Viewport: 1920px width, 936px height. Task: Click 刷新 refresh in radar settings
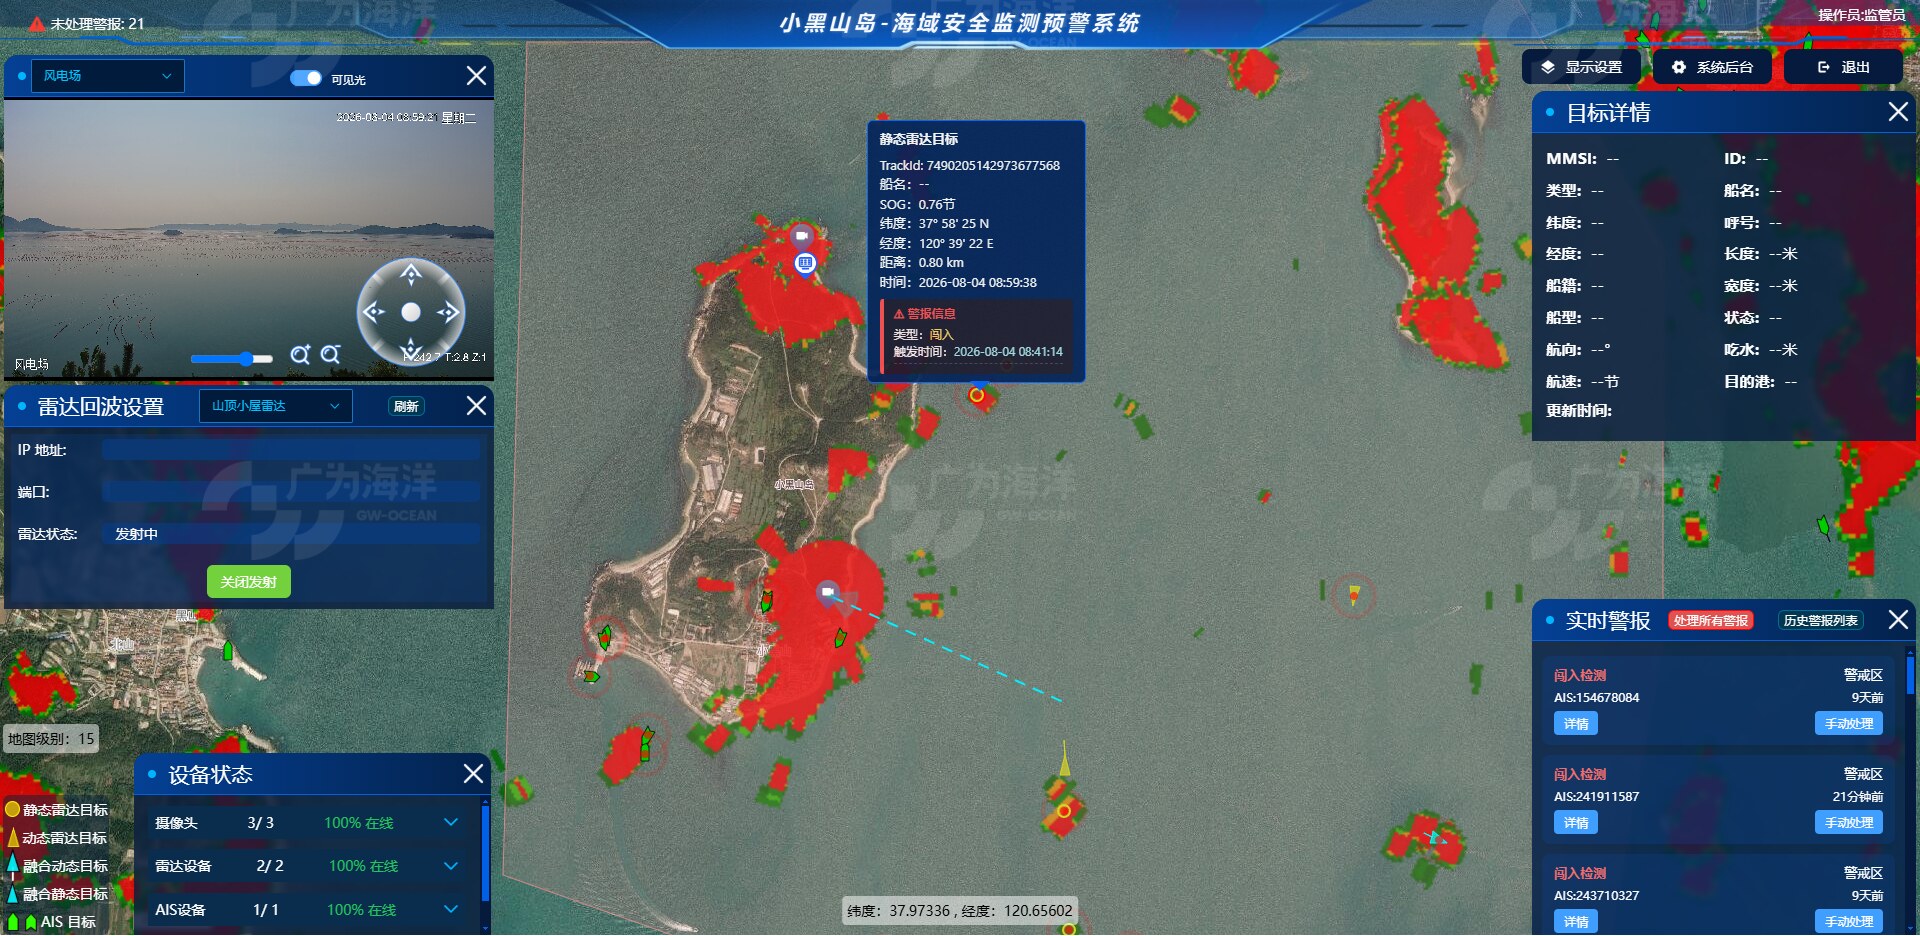[x=406, y=406]
